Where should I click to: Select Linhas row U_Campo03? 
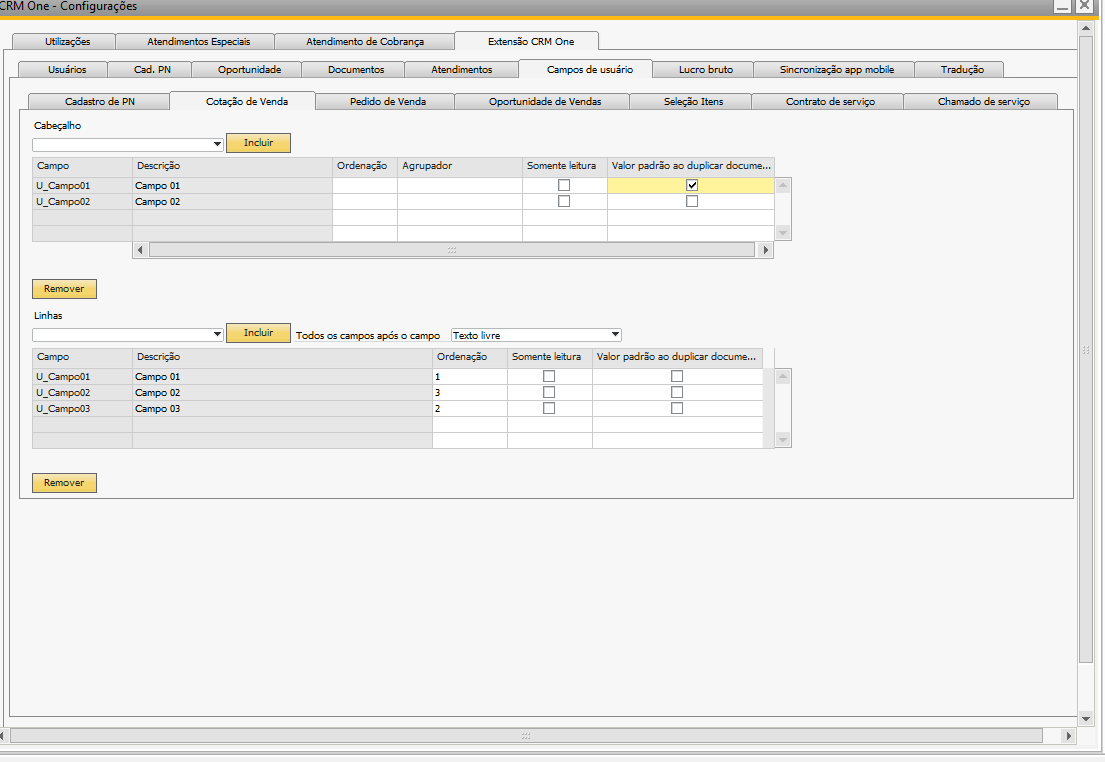pyautogui.click(x=82, y=409)
